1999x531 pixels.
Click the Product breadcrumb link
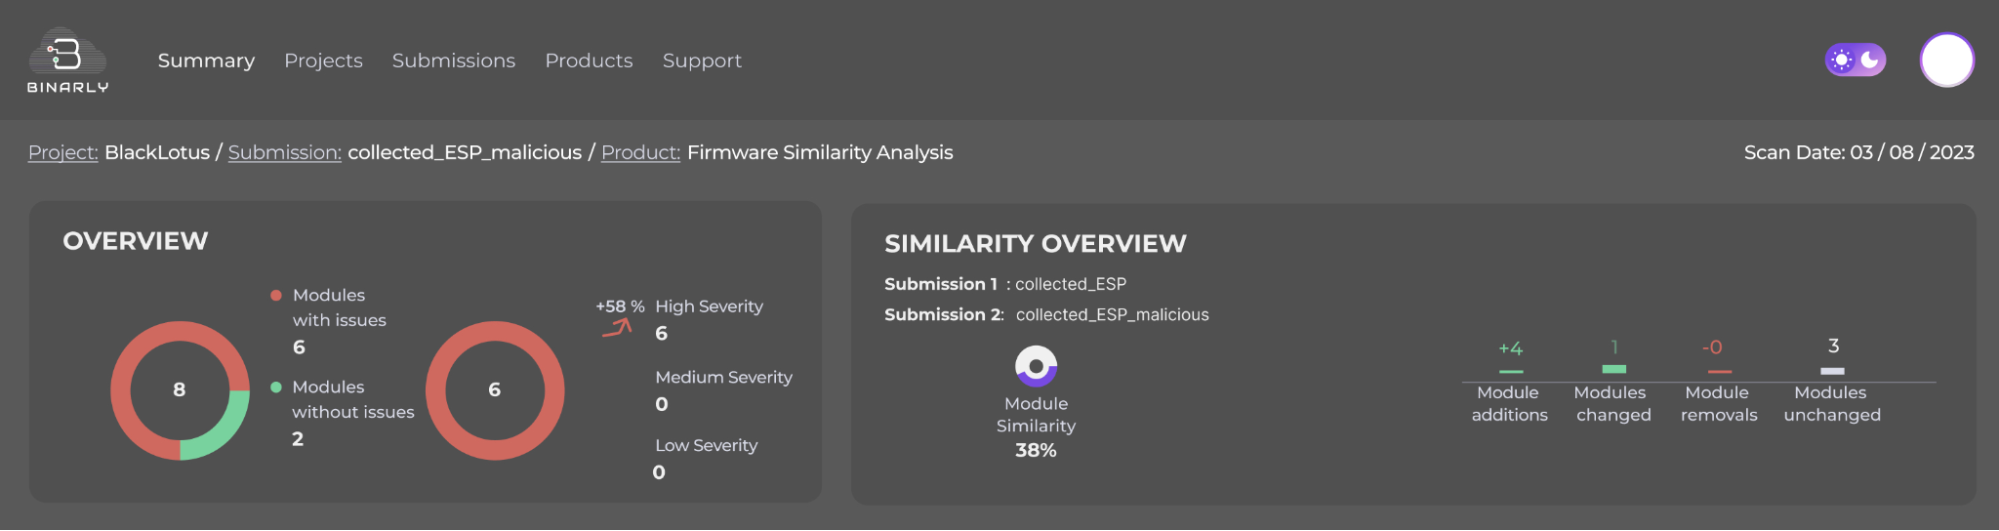[x=640, y=153]
